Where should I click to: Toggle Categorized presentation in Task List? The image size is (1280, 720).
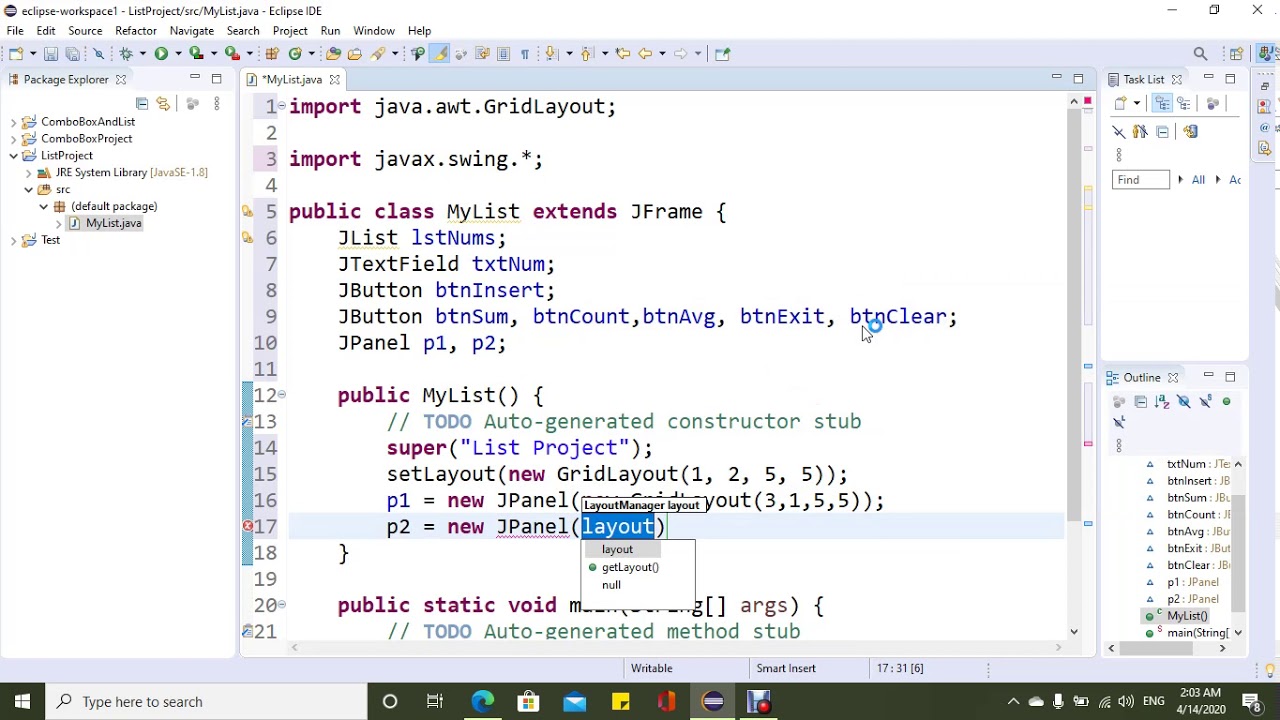[x=1162, y=103]
